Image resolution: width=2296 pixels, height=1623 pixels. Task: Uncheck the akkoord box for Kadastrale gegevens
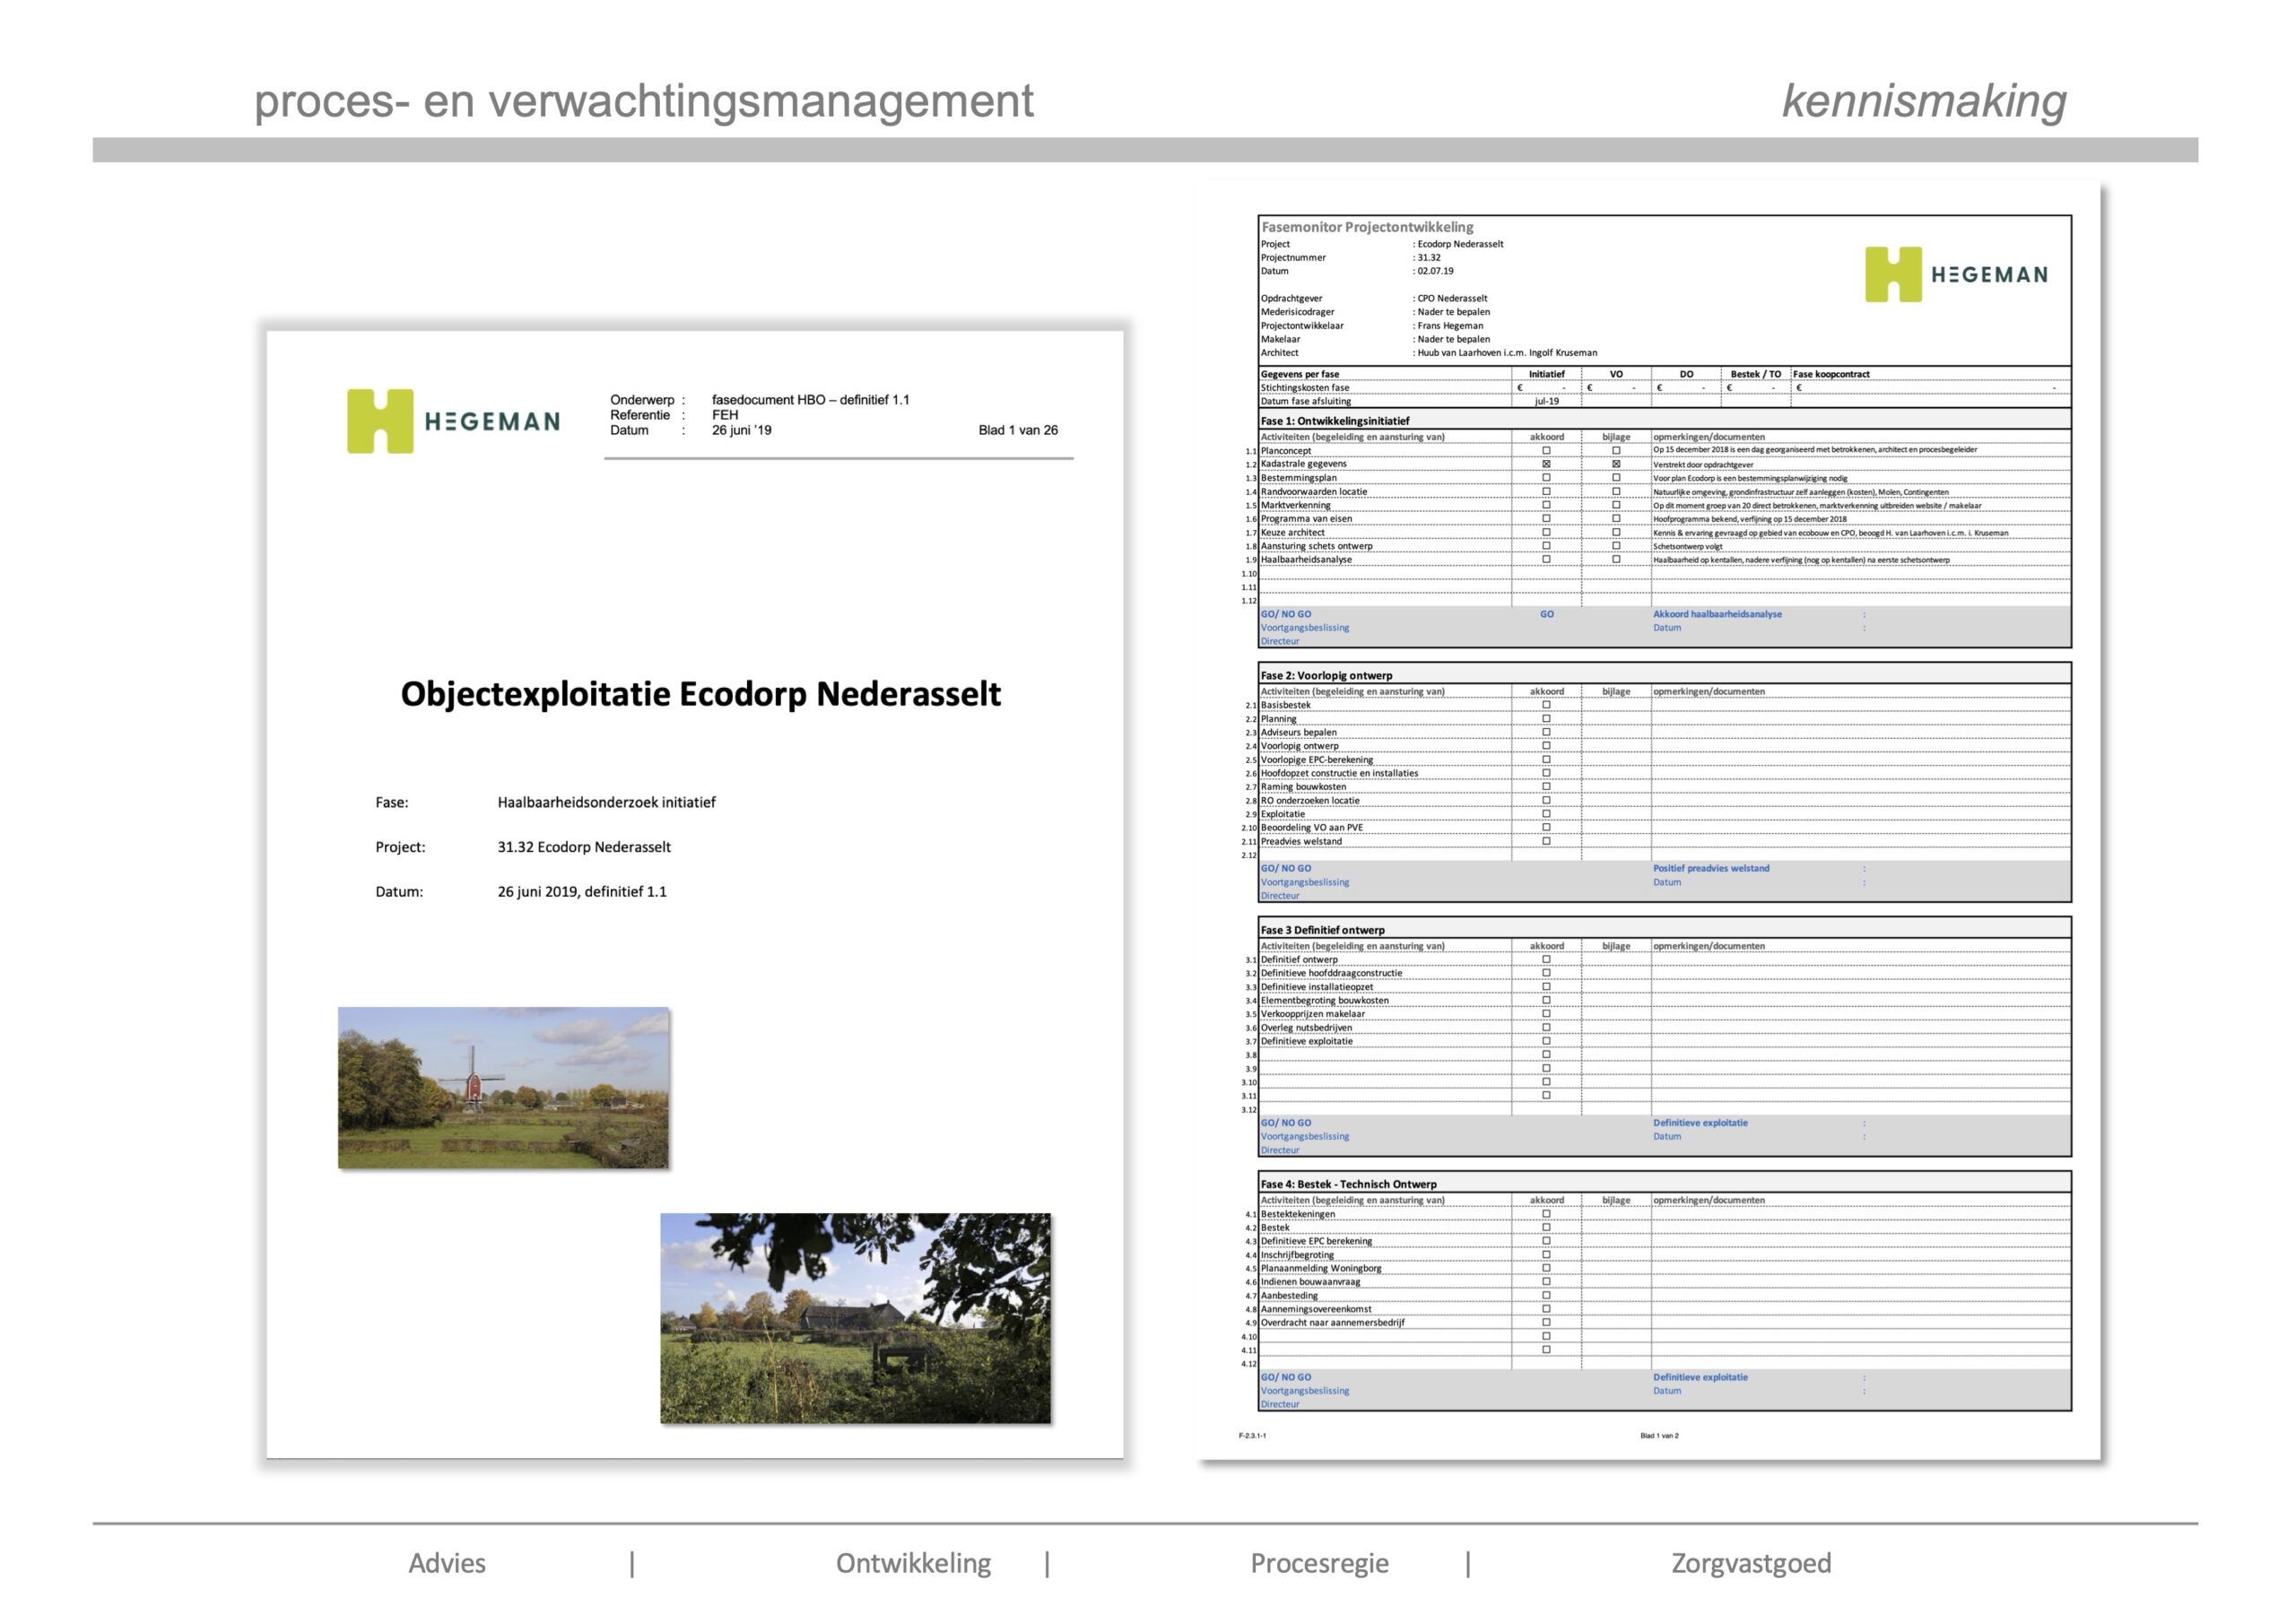[x=1546, y=464]
